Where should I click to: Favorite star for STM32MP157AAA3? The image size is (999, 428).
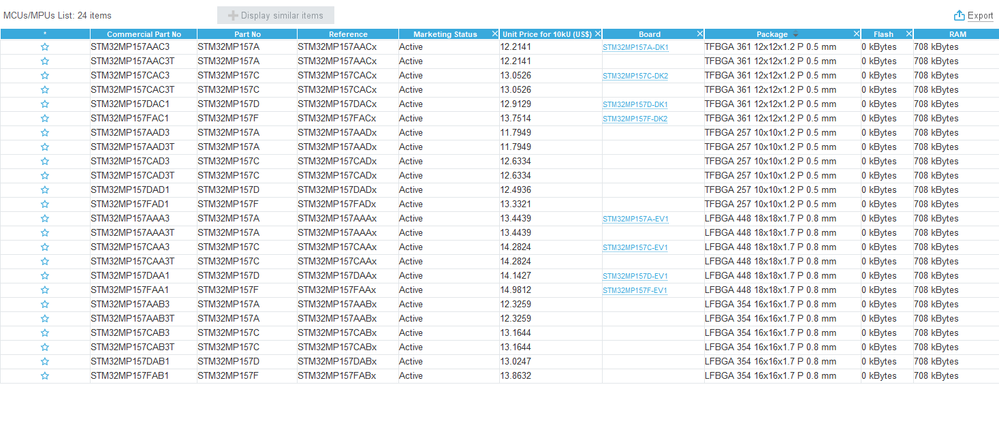coord(45,219)
